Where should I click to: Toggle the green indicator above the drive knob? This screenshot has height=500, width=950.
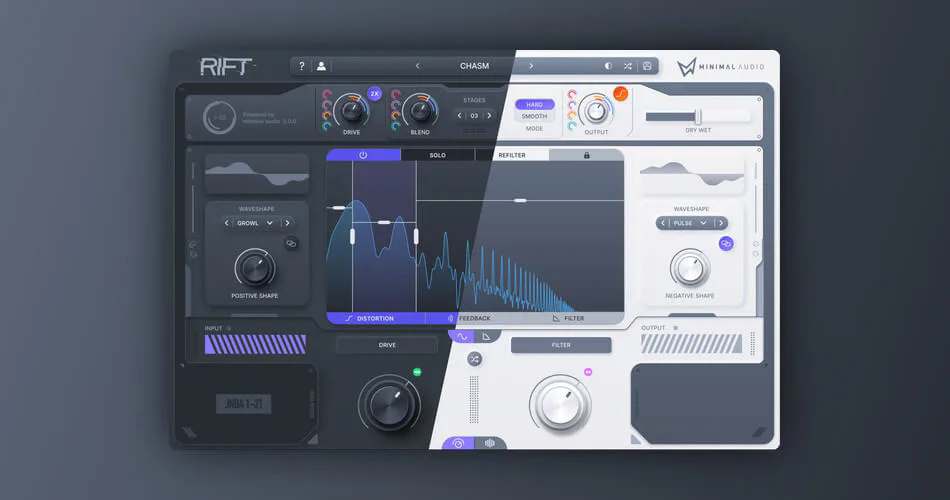[417, 372]
